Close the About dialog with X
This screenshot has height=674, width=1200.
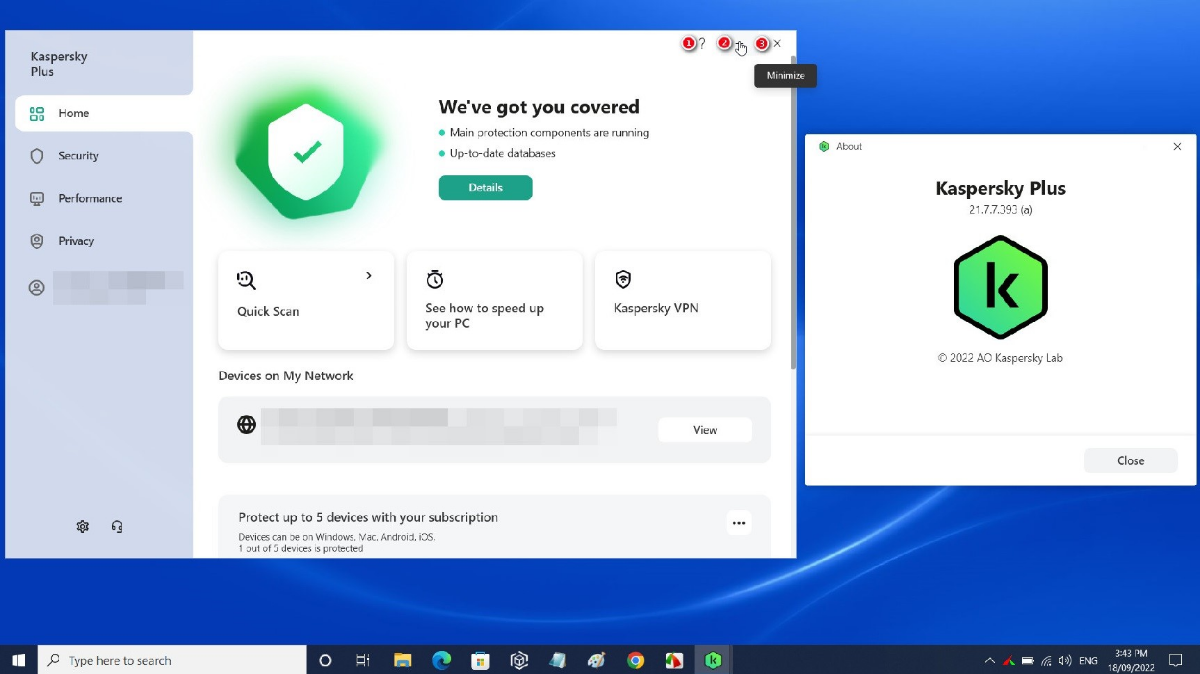coord(1177,147)
